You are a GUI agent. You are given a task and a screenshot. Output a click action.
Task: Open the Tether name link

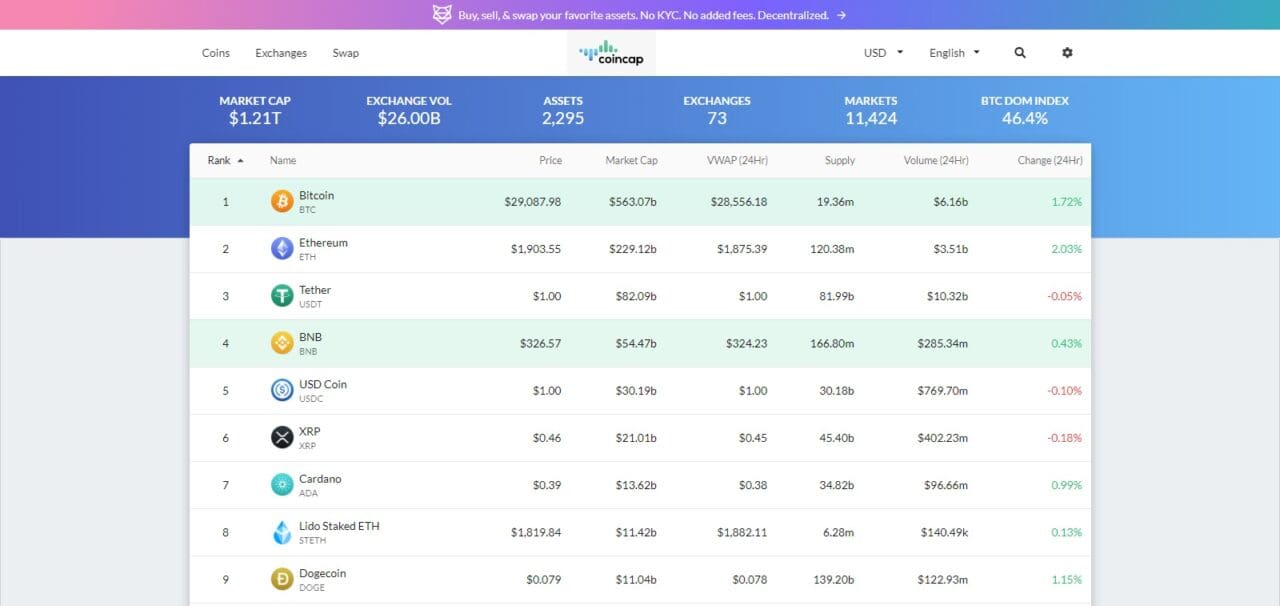point(315,289)
